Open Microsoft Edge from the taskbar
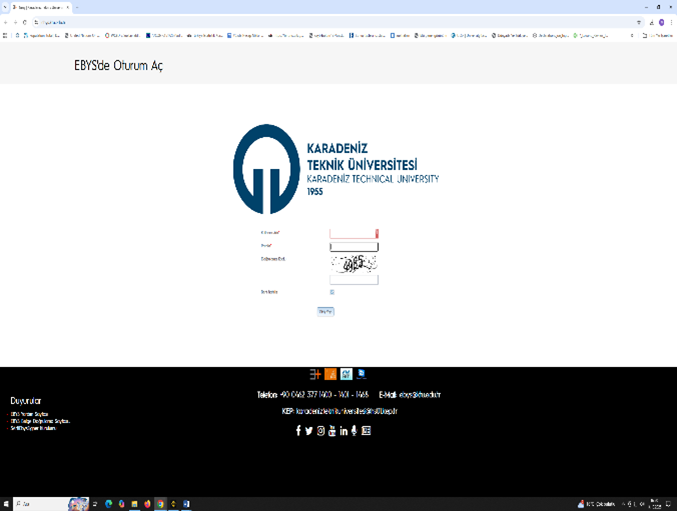 [x=108, y=504]
